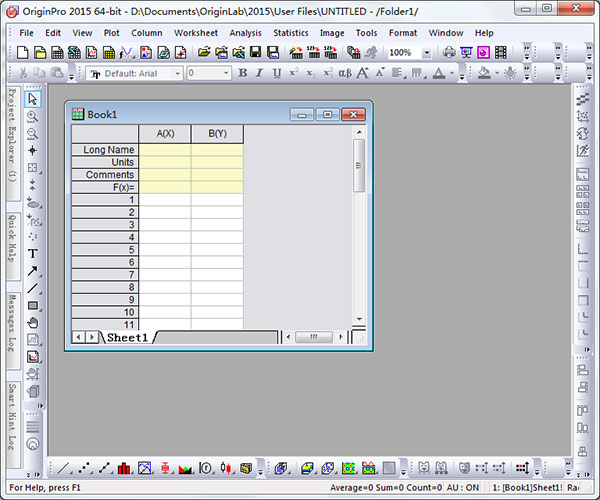The image size is (600, 500).
Task: Select the Rectangle drawing tool
Action: click(x=33, y=305)
